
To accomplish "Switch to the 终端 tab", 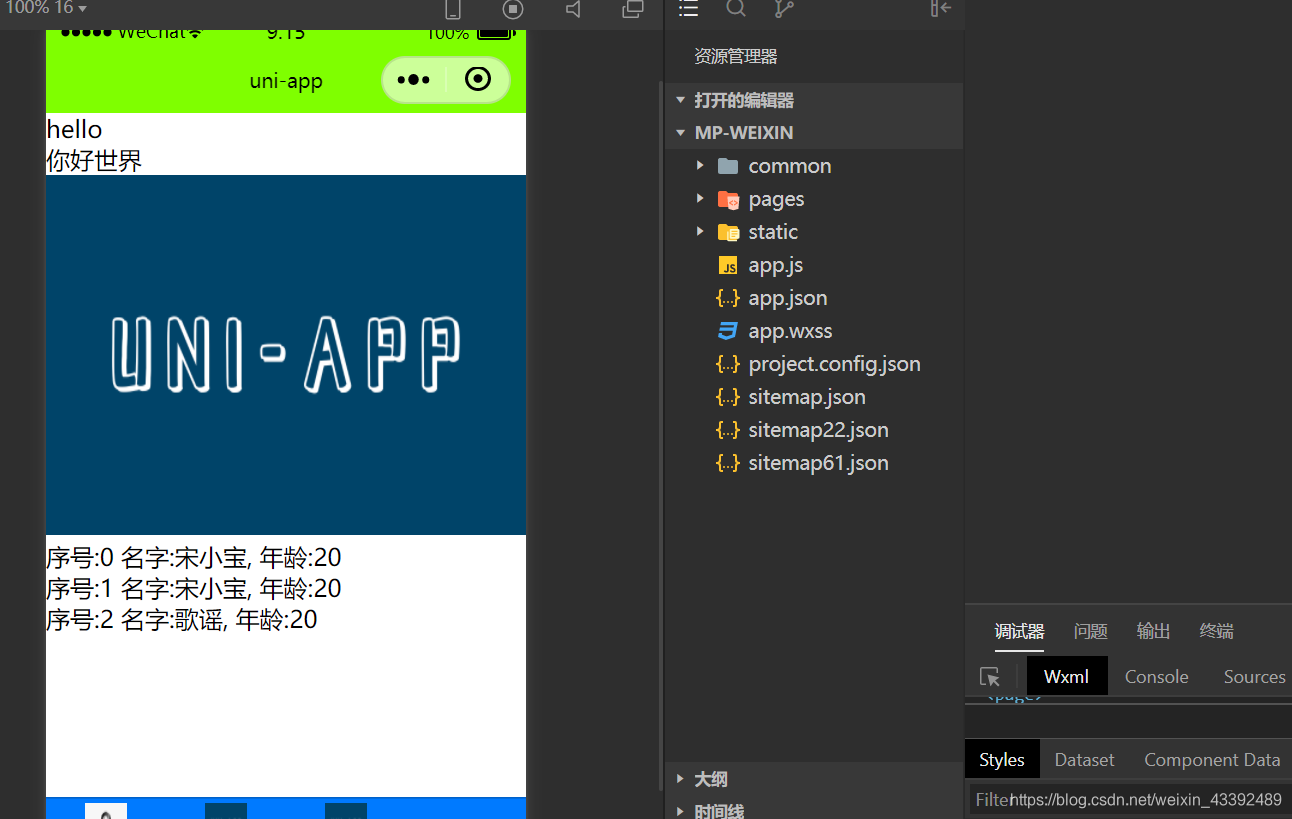I will click(x=1216, y=631).
